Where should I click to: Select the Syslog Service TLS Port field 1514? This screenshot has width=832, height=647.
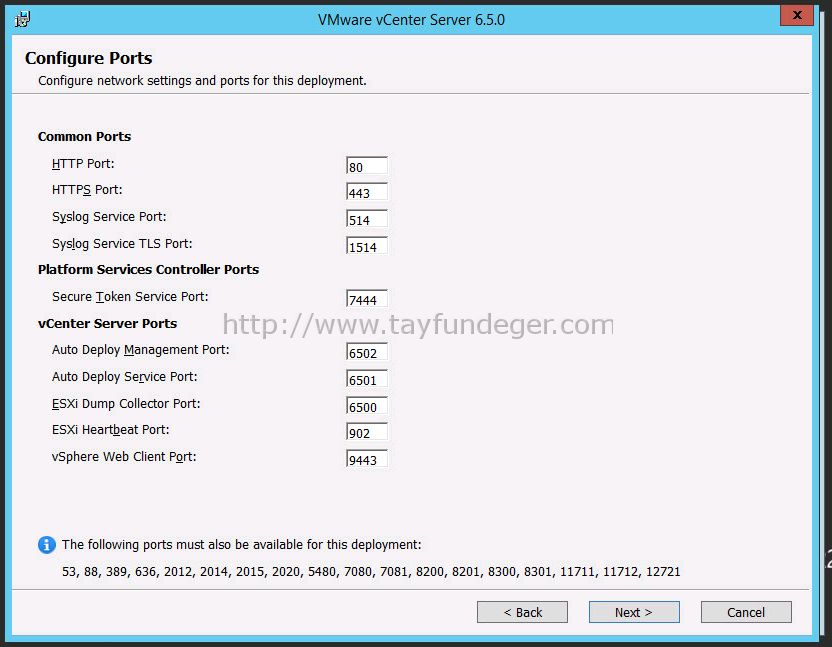click(x=367, y=246)
